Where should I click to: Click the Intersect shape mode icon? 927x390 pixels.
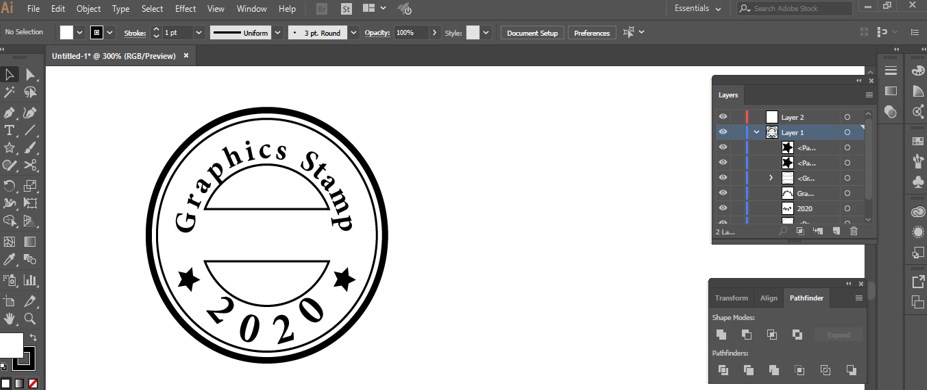772,334
